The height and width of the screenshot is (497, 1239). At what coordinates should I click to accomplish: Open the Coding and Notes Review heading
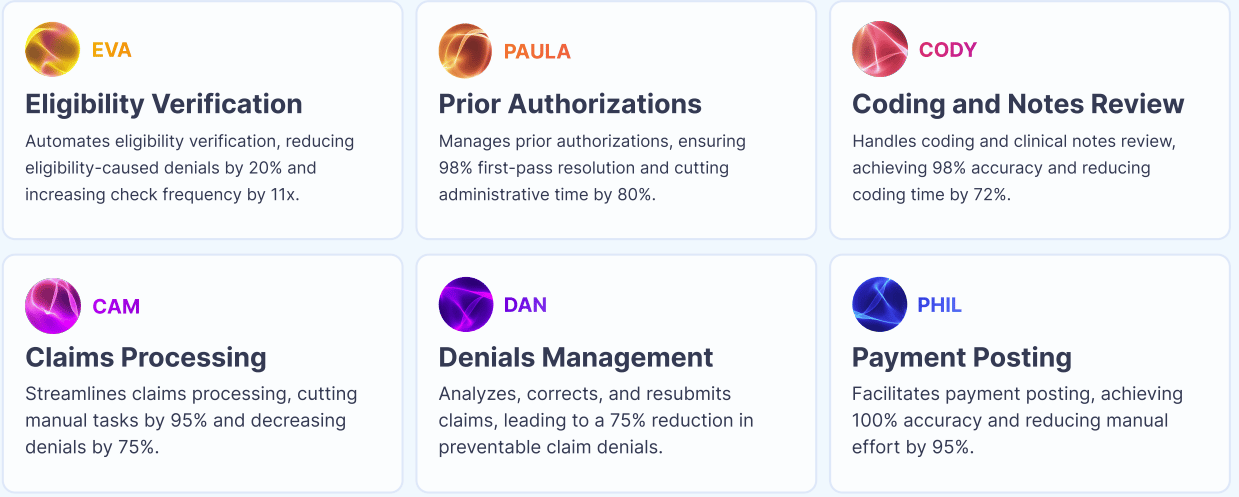(x=1018, y=104)
